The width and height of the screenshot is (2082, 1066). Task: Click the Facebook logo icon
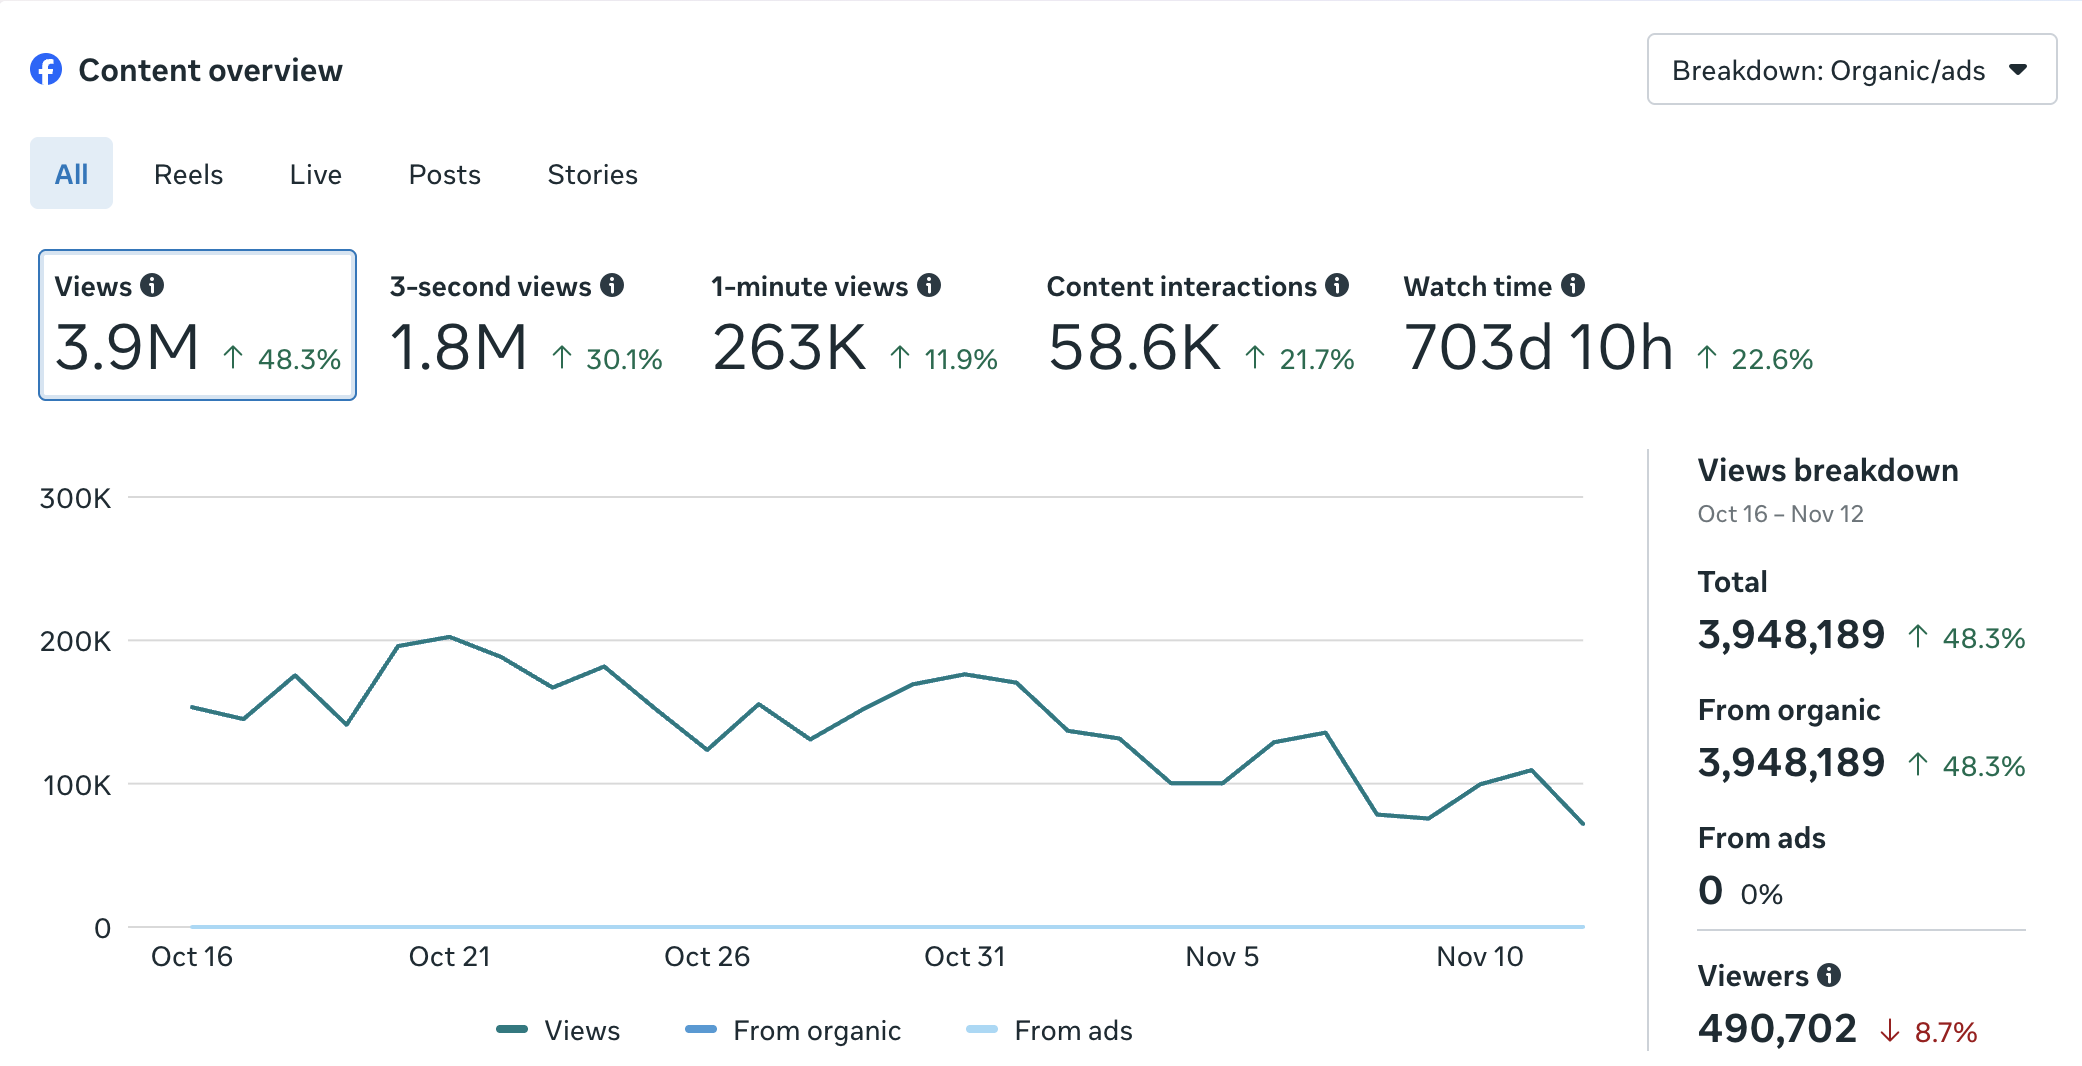click(46, 70)
